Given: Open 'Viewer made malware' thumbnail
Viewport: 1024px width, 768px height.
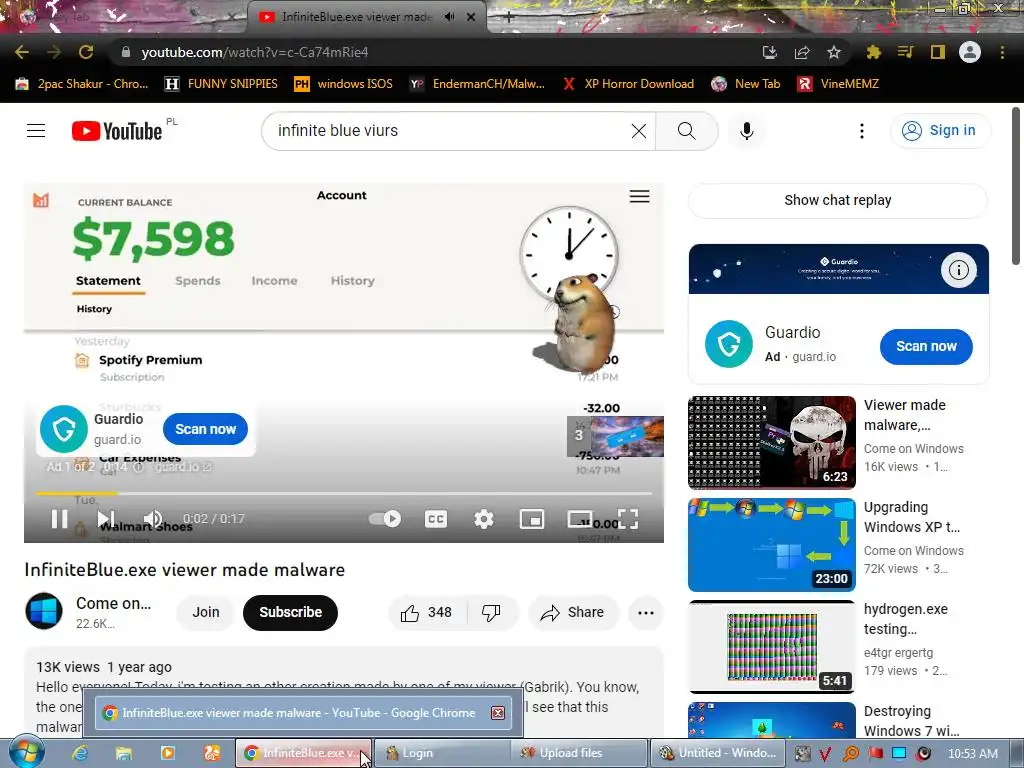Looking at the screenshot, I should (x=771, y=442).
